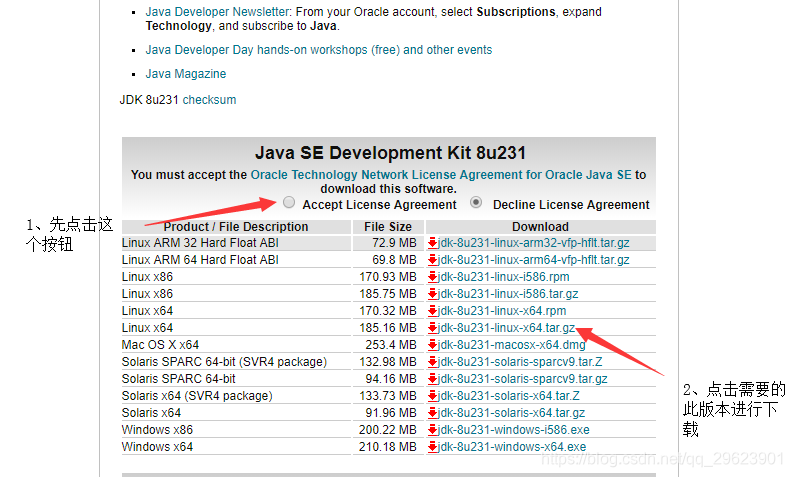Open Oracle Technology Network License Agreement link
This screenshot has height=477, width=792.
(x=441, y=175)
